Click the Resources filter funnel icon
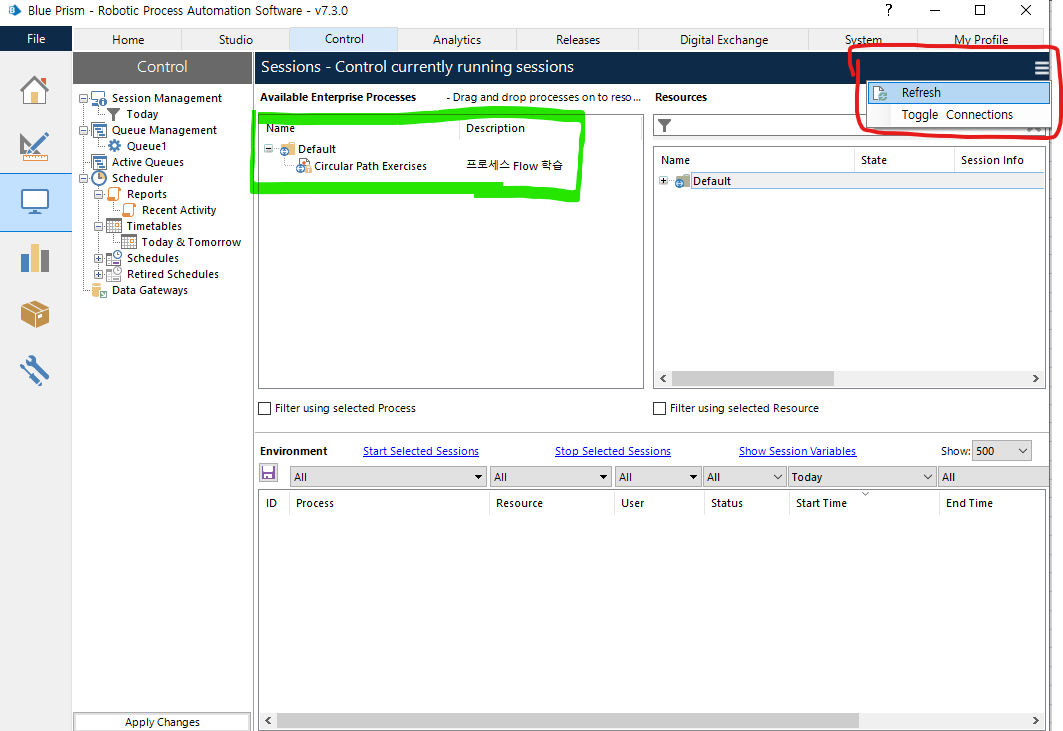The width and height of the screenshot is (1063, 731). (665, 125)
